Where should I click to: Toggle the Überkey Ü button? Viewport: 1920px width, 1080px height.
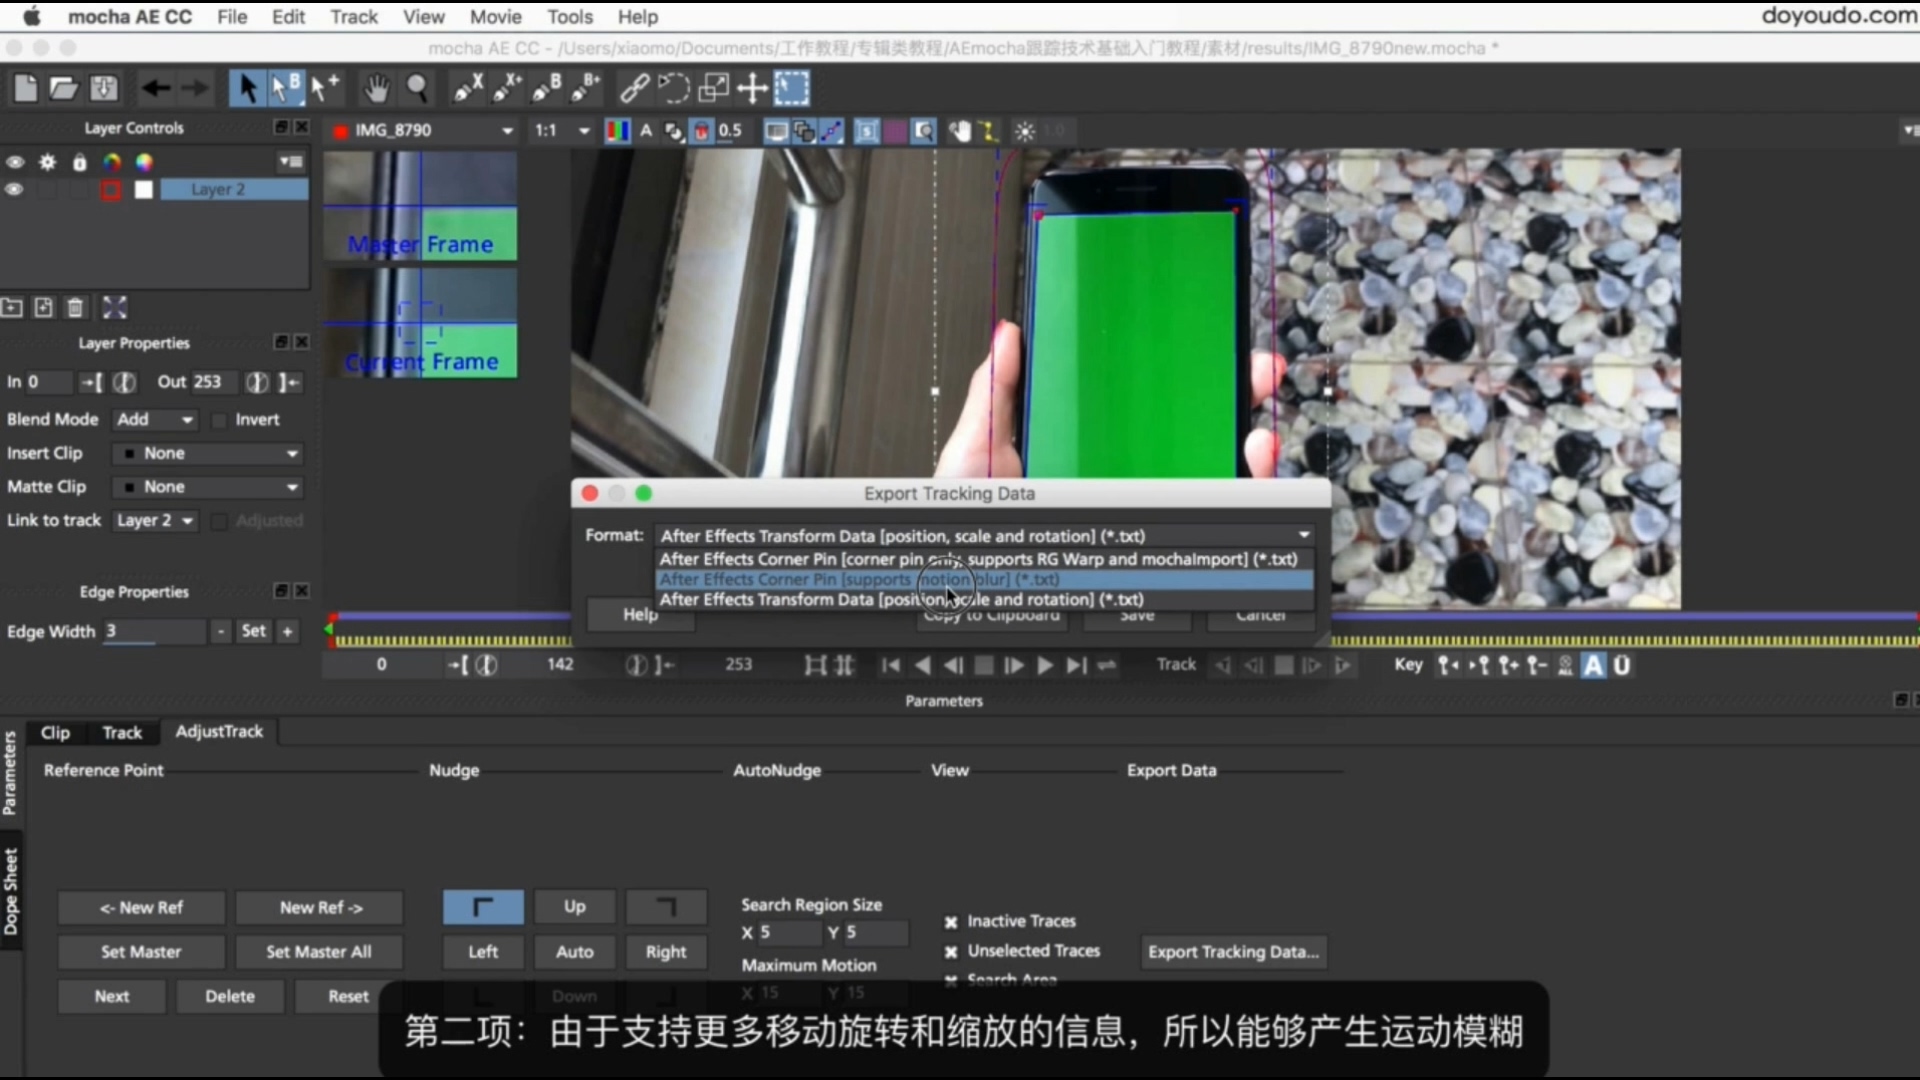pos(1622,665)
